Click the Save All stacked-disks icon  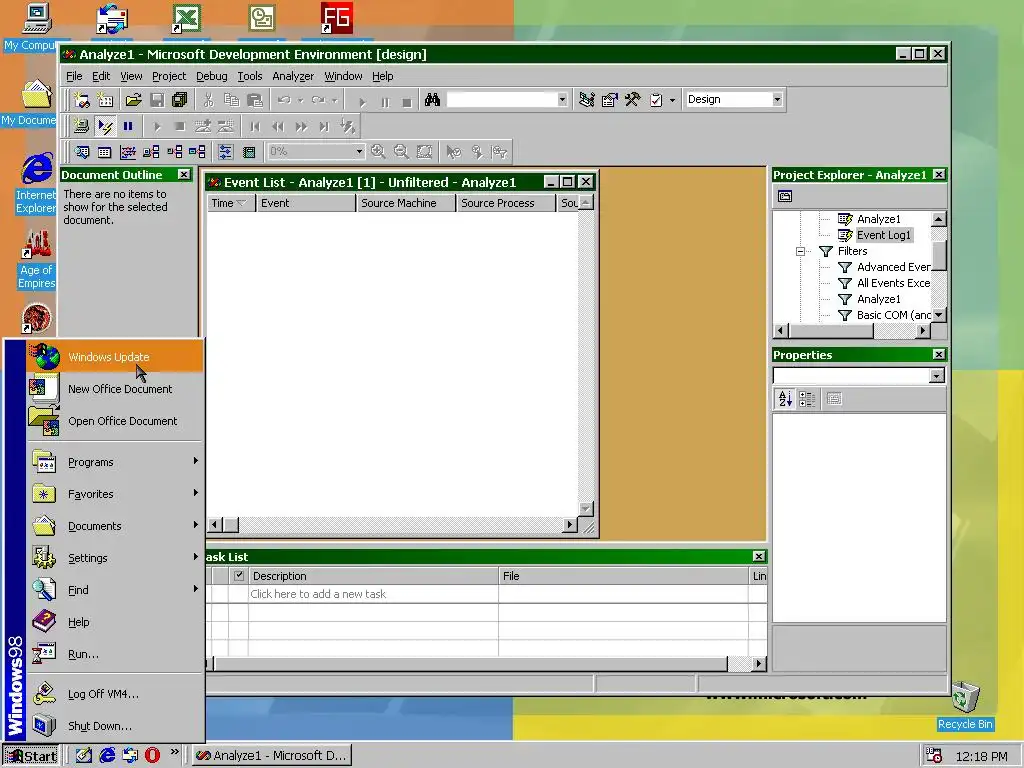[180, 100]
